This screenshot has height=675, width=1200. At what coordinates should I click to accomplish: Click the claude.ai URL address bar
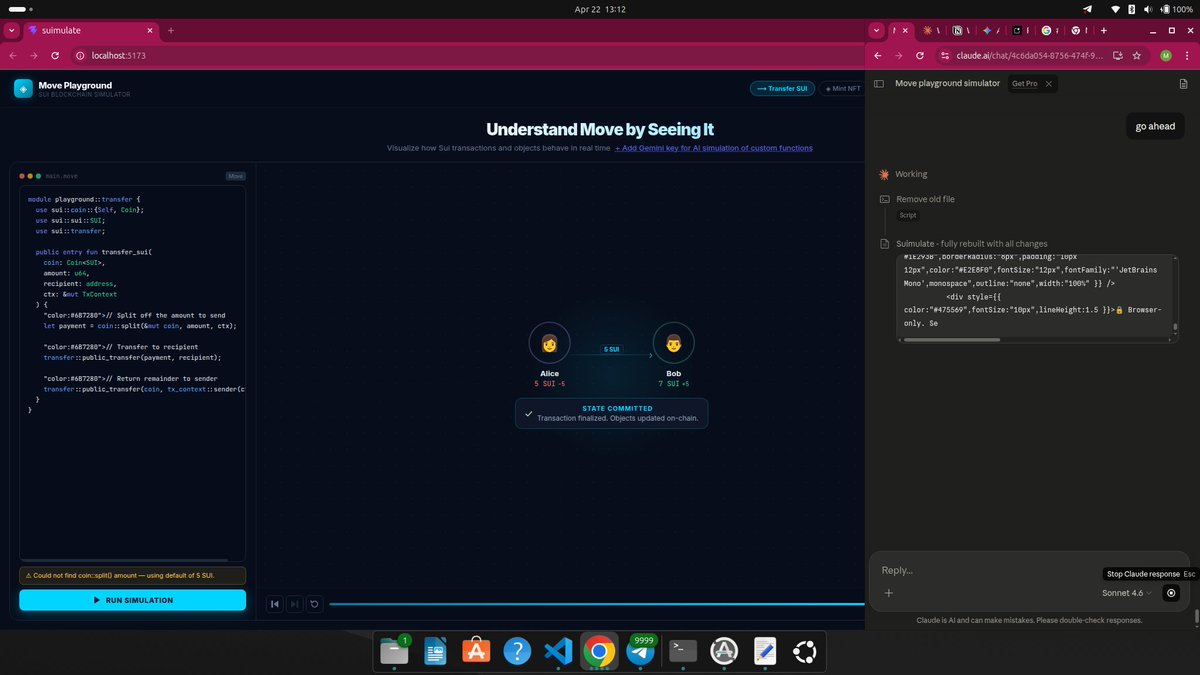coord(1030,56)
